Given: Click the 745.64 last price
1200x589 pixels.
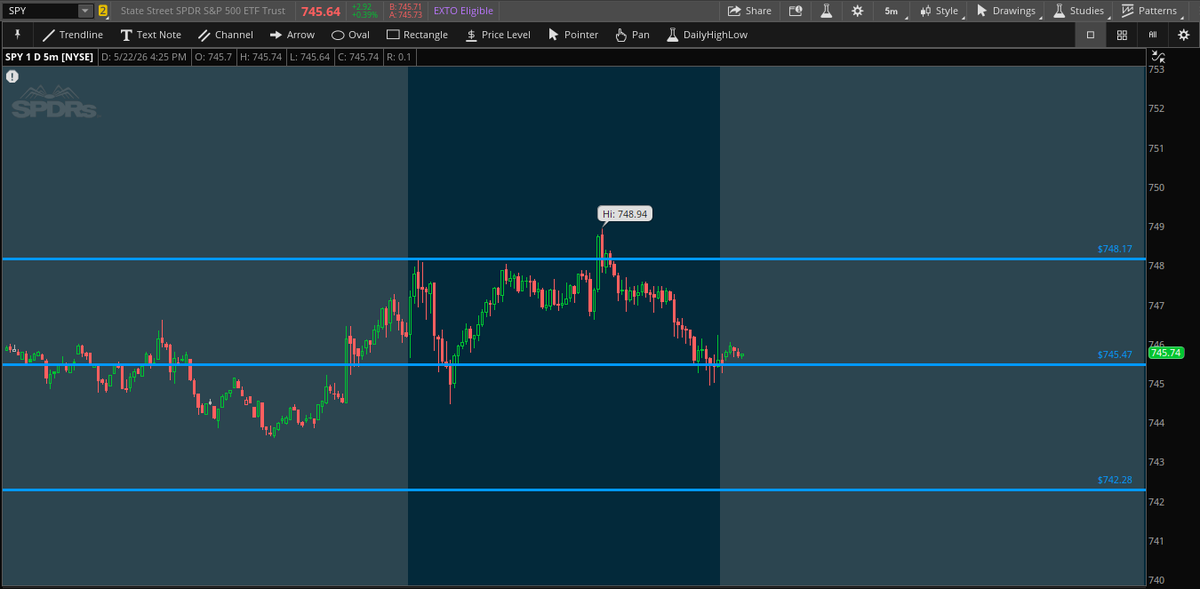Looking at the screenshot, I should tap(320, 11).
